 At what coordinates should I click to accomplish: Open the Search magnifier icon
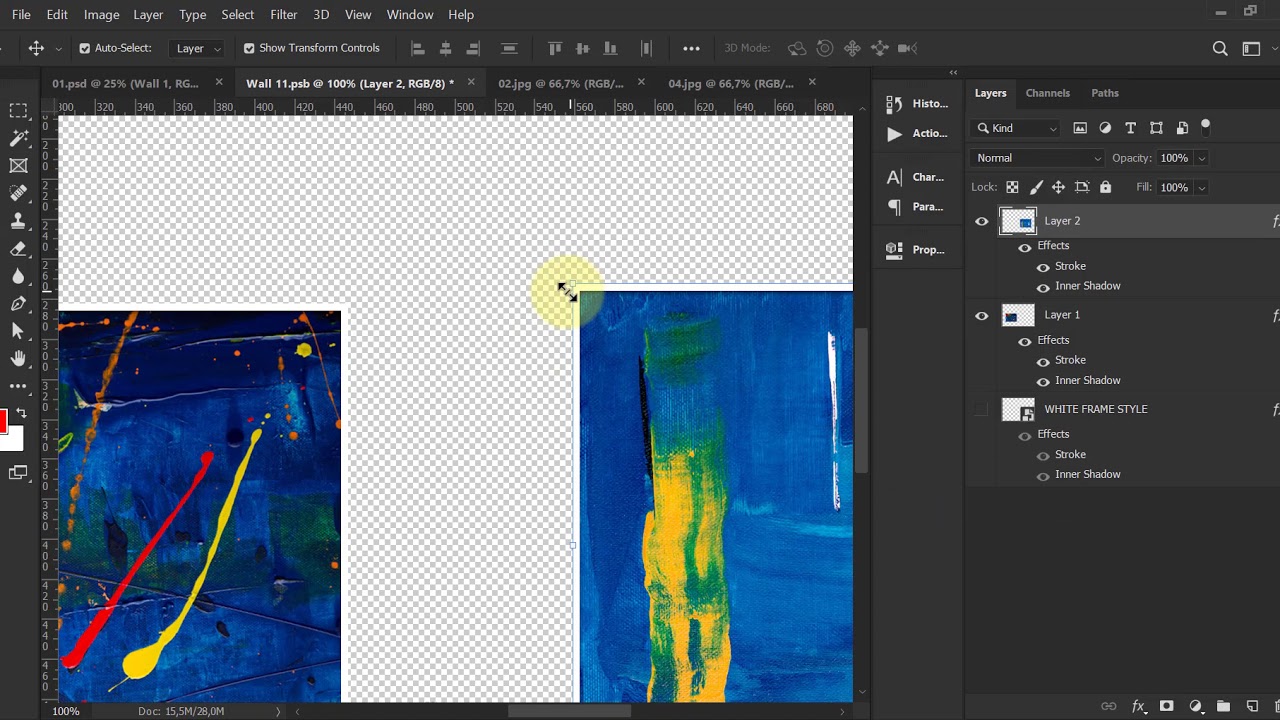click(x=1220, y=48)
